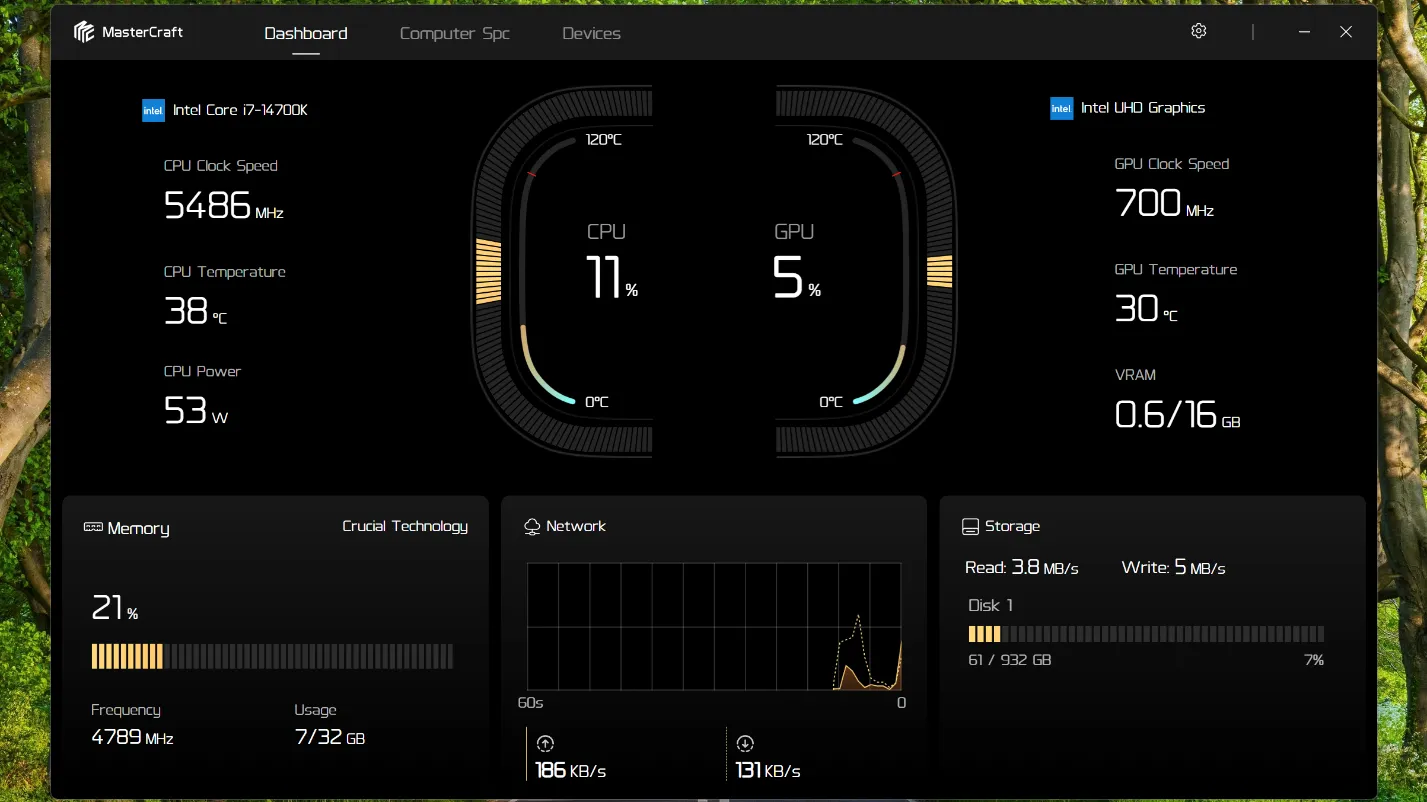The height and width of the screenshot is (802, 1427).
Task: Click the "Disk 1" label
Action: (990, 605)
